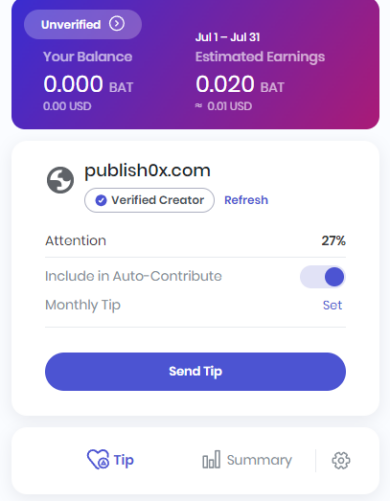The width and height of the screenshot is (390, 501).
Task: Refresh the creator verification status
Action: coord(246,200)
